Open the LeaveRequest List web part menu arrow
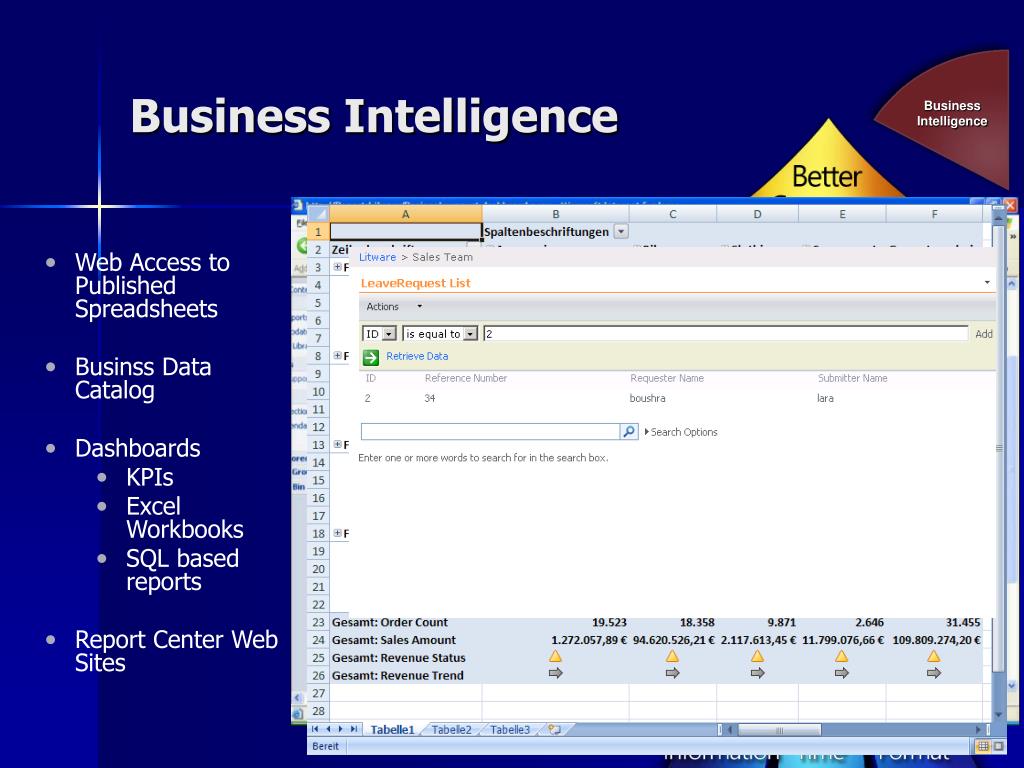This screenshot has width=1024, height=768. [x=987, y=283]
